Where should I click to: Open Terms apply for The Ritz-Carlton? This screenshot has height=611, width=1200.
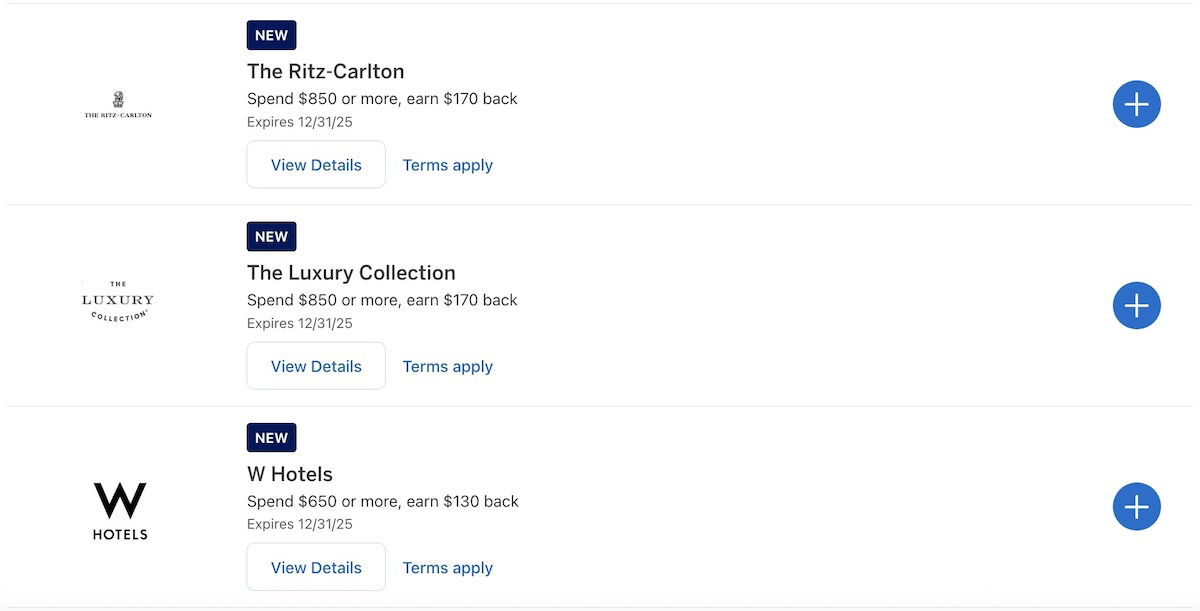point(447,165)
